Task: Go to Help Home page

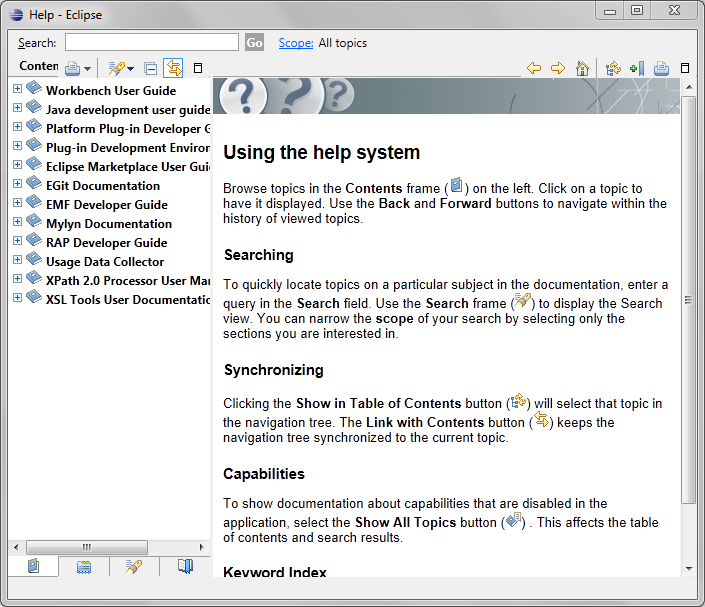Action: pyautogui.click(x=582, y=68)
